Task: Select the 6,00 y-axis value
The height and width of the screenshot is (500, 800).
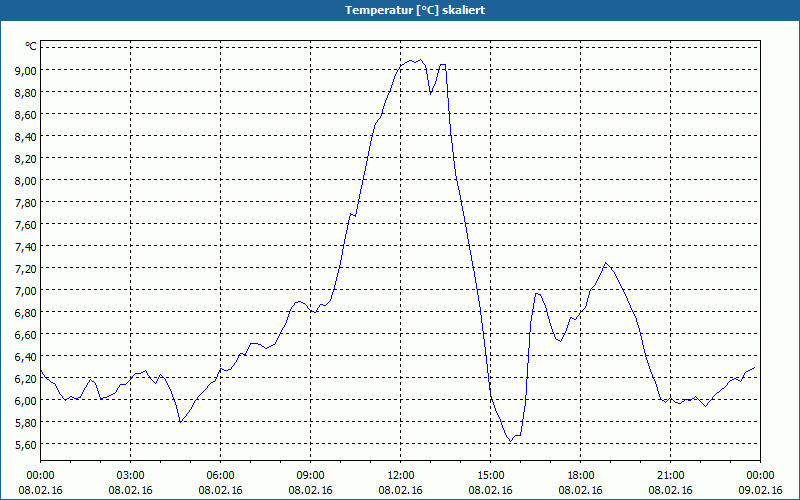Action: point(26,401)
